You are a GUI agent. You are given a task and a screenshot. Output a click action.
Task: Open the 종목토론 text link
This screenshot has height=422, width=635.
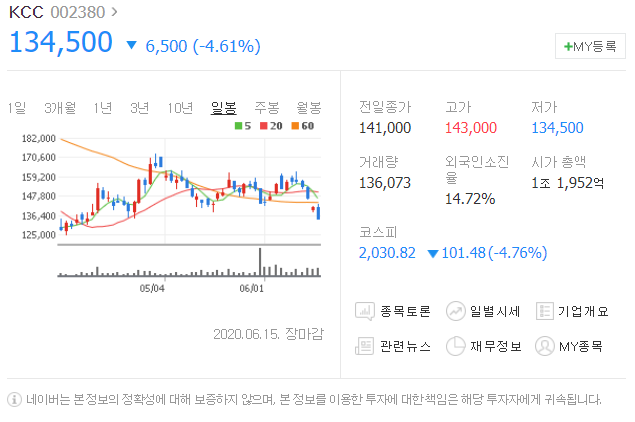(405, 311)
